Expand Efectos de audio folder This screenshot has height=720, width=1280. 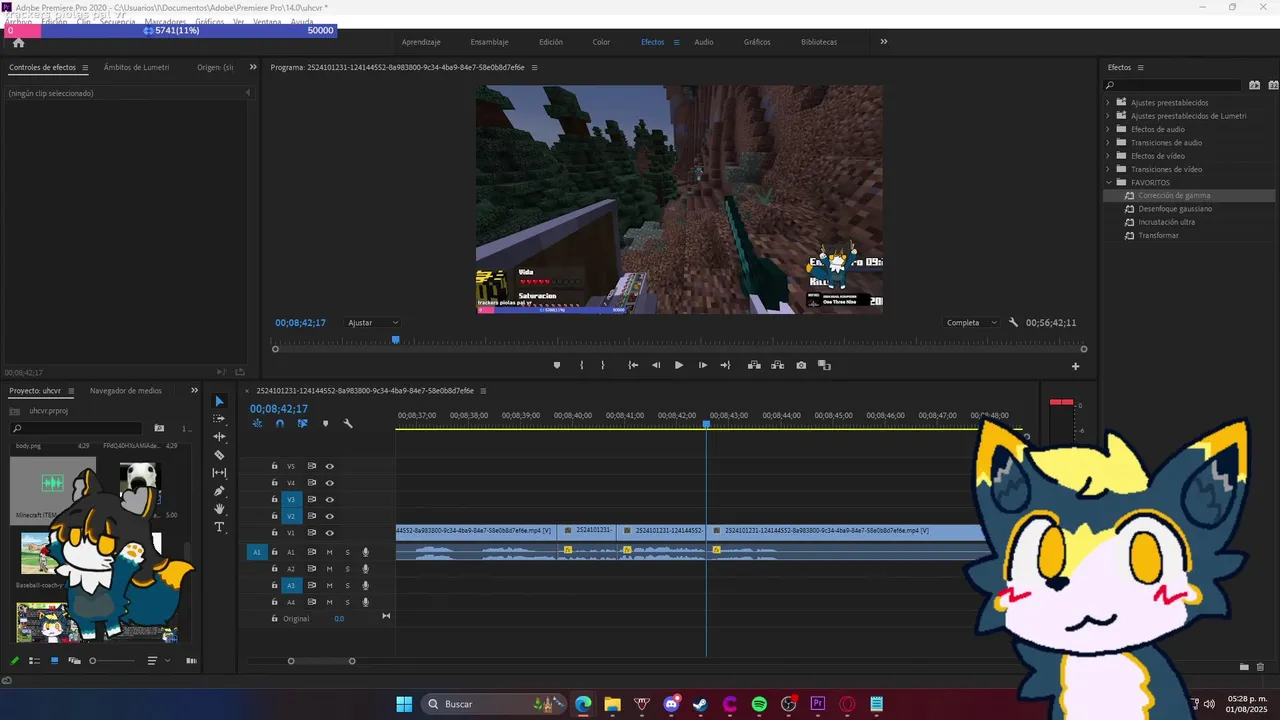pos(1108,129)
